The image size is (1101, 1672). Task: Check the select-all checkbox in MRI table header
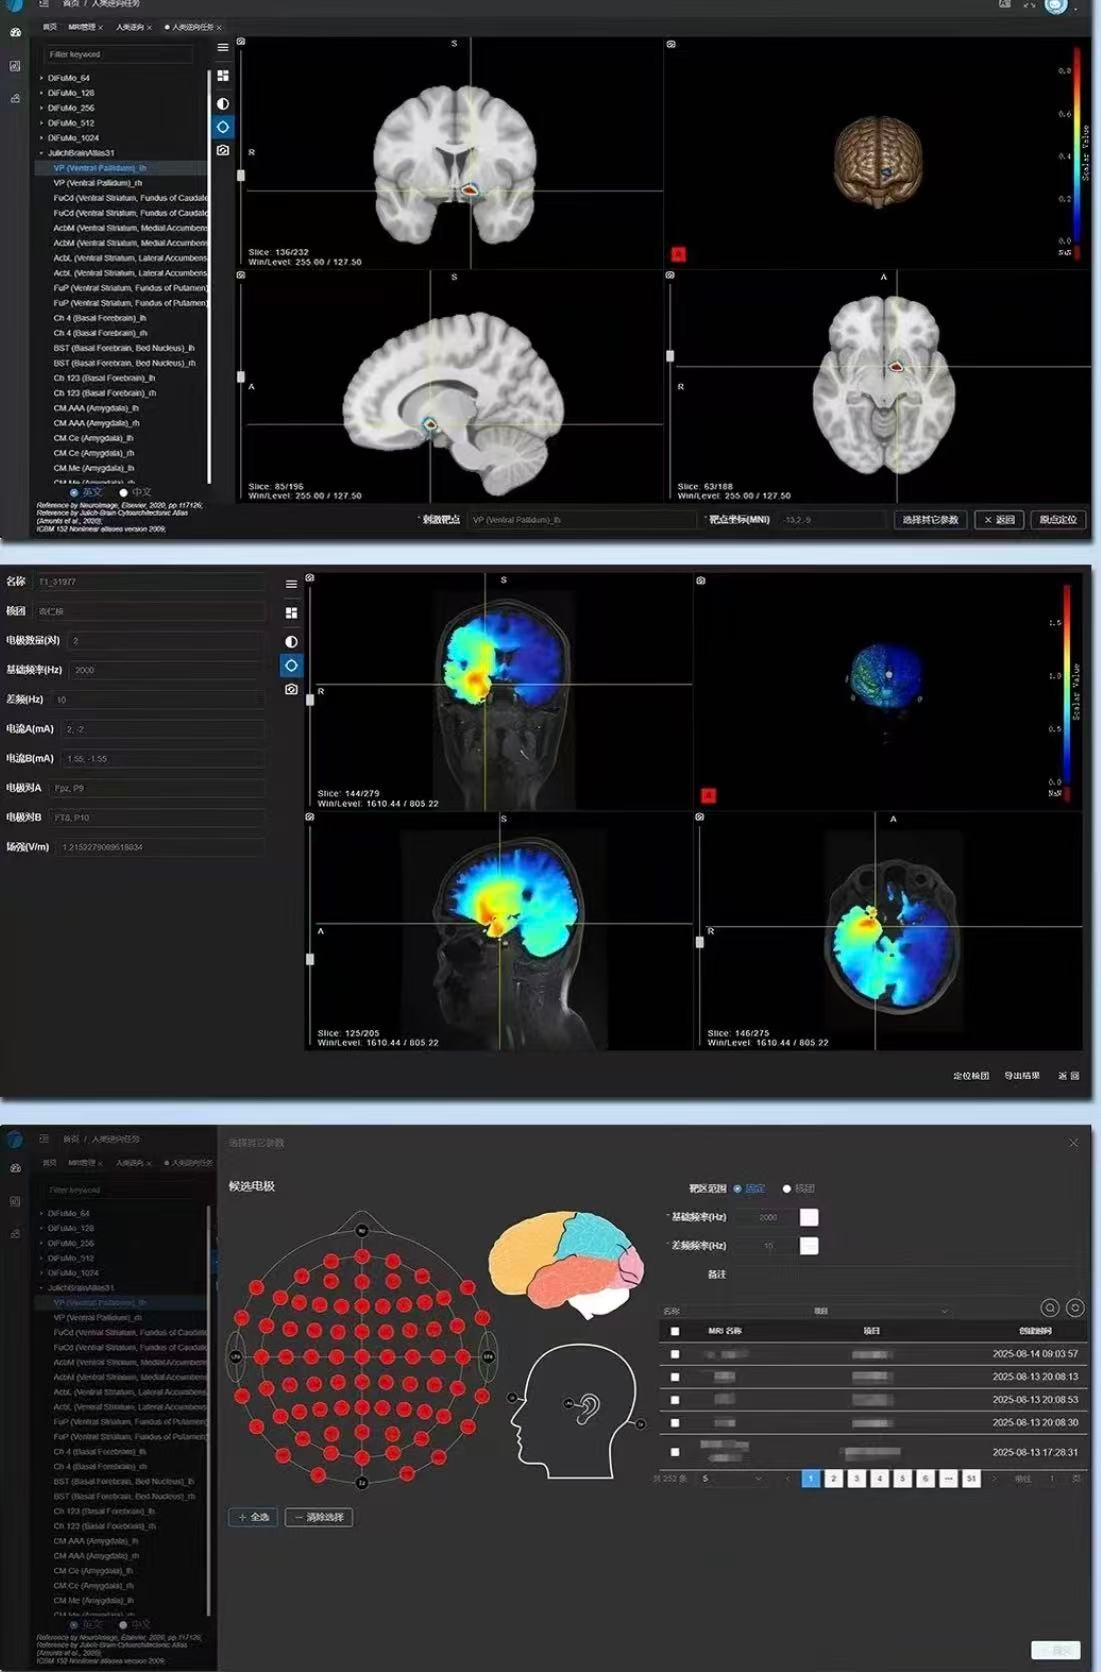pos(675,1331)
